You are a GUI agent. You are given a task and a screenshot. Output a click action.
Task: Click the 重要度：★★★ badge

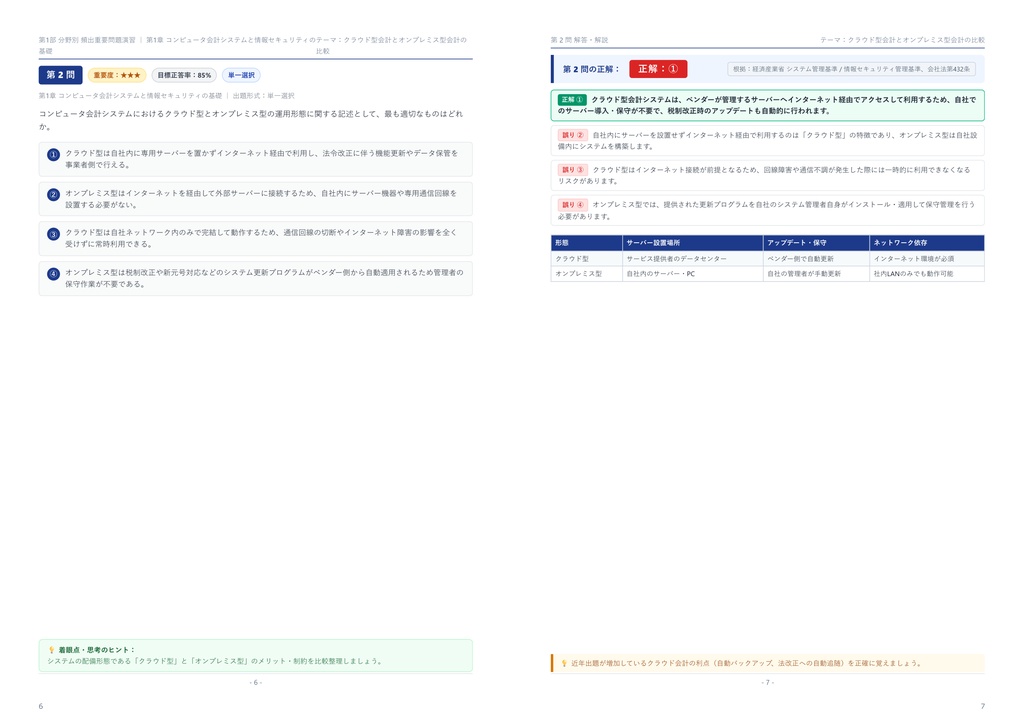click(116, 75)
